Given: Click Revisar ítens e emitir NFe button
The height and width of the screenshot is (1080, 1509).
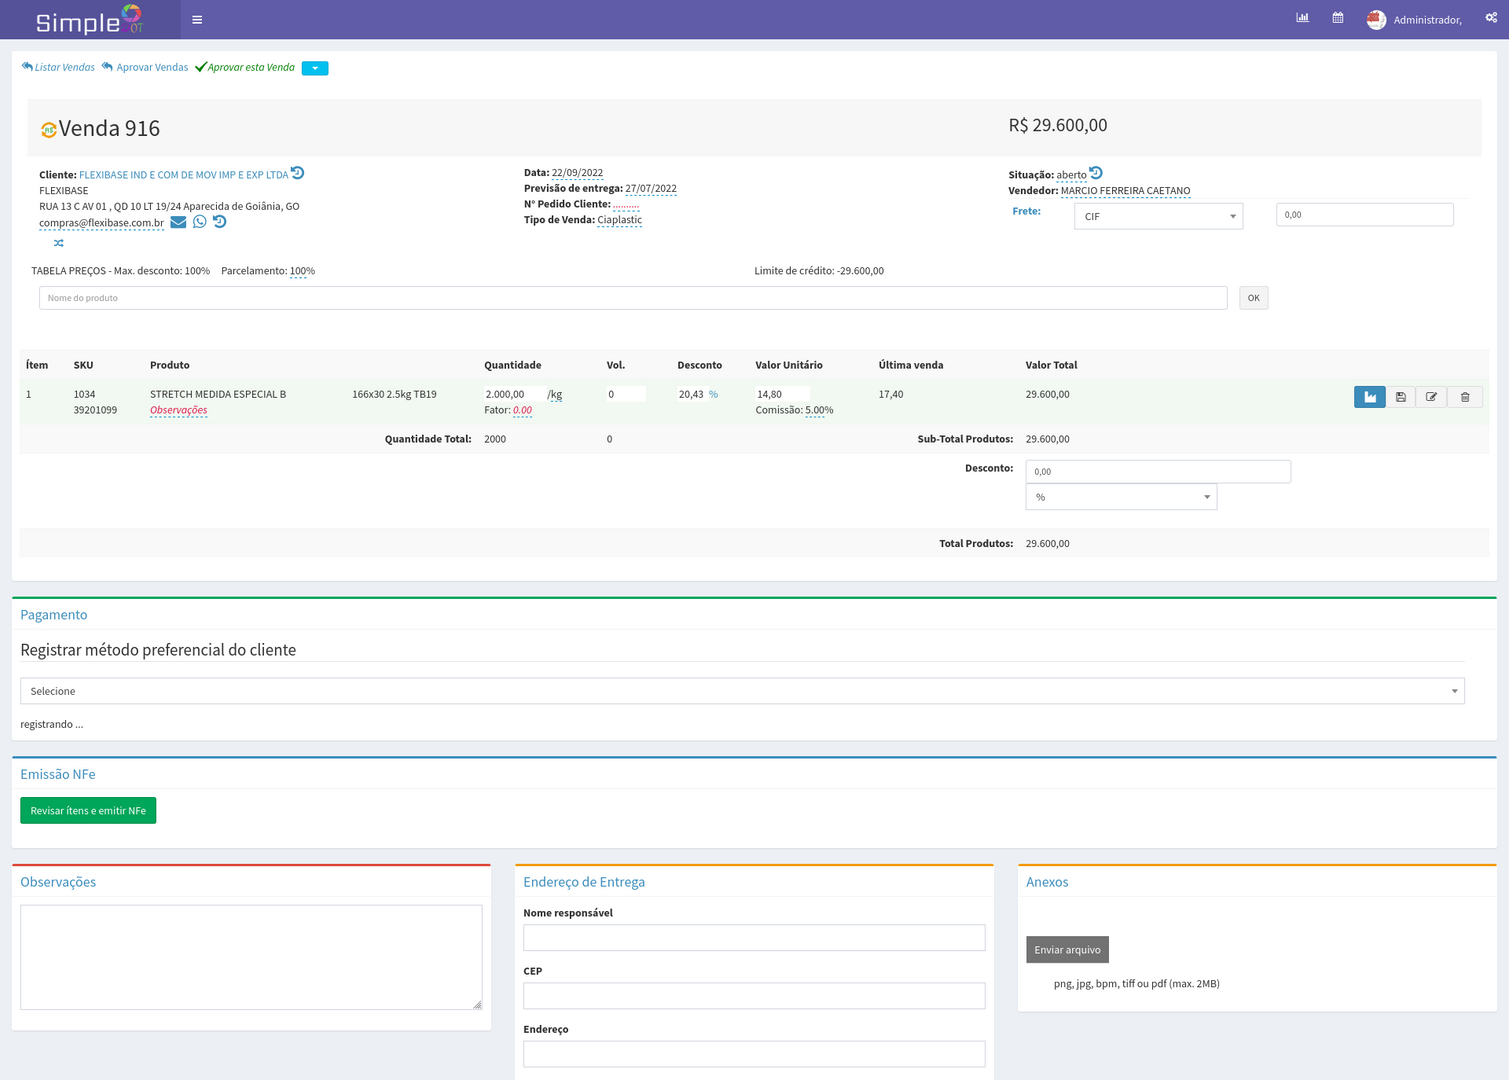Looking at the screenshot, I should [x=88, y=810].
